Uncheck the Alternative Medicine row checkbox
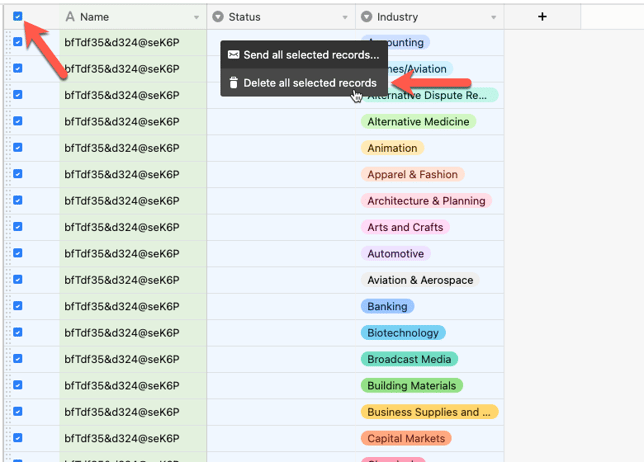644x462 pixels. pos(17,121)
